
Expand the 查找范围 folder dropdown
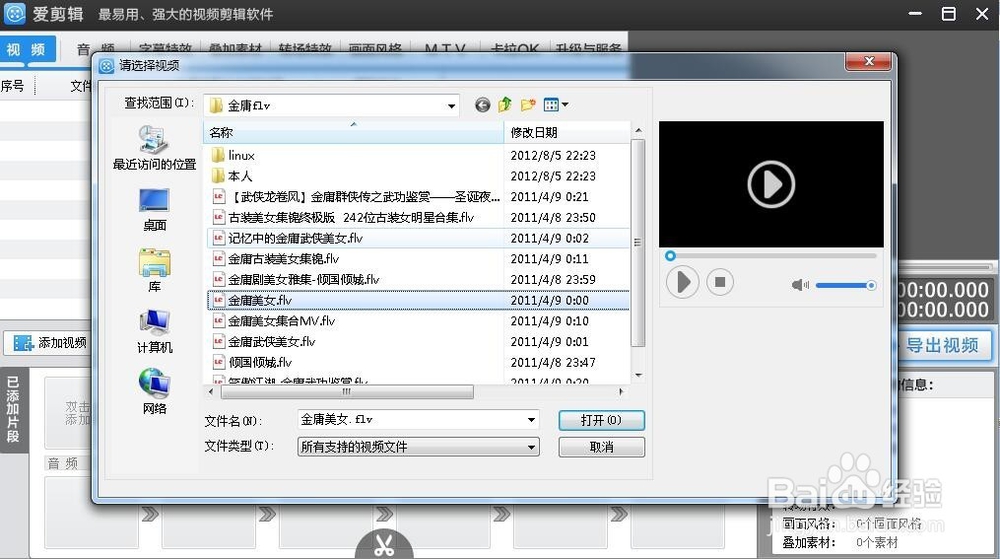click(x=452, y=105)
